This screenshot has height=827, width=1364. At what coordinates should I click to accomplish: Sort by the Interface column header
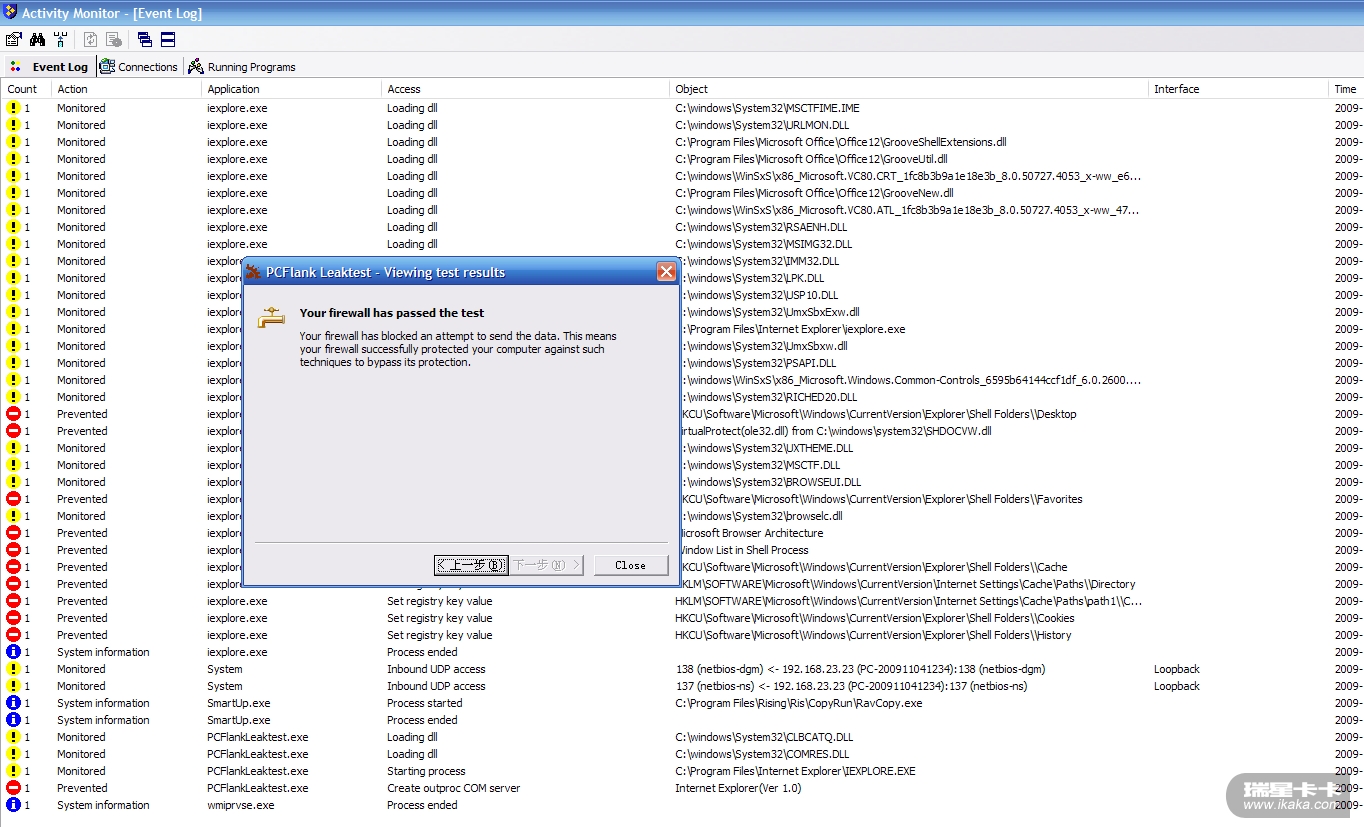coord(1239,89)
